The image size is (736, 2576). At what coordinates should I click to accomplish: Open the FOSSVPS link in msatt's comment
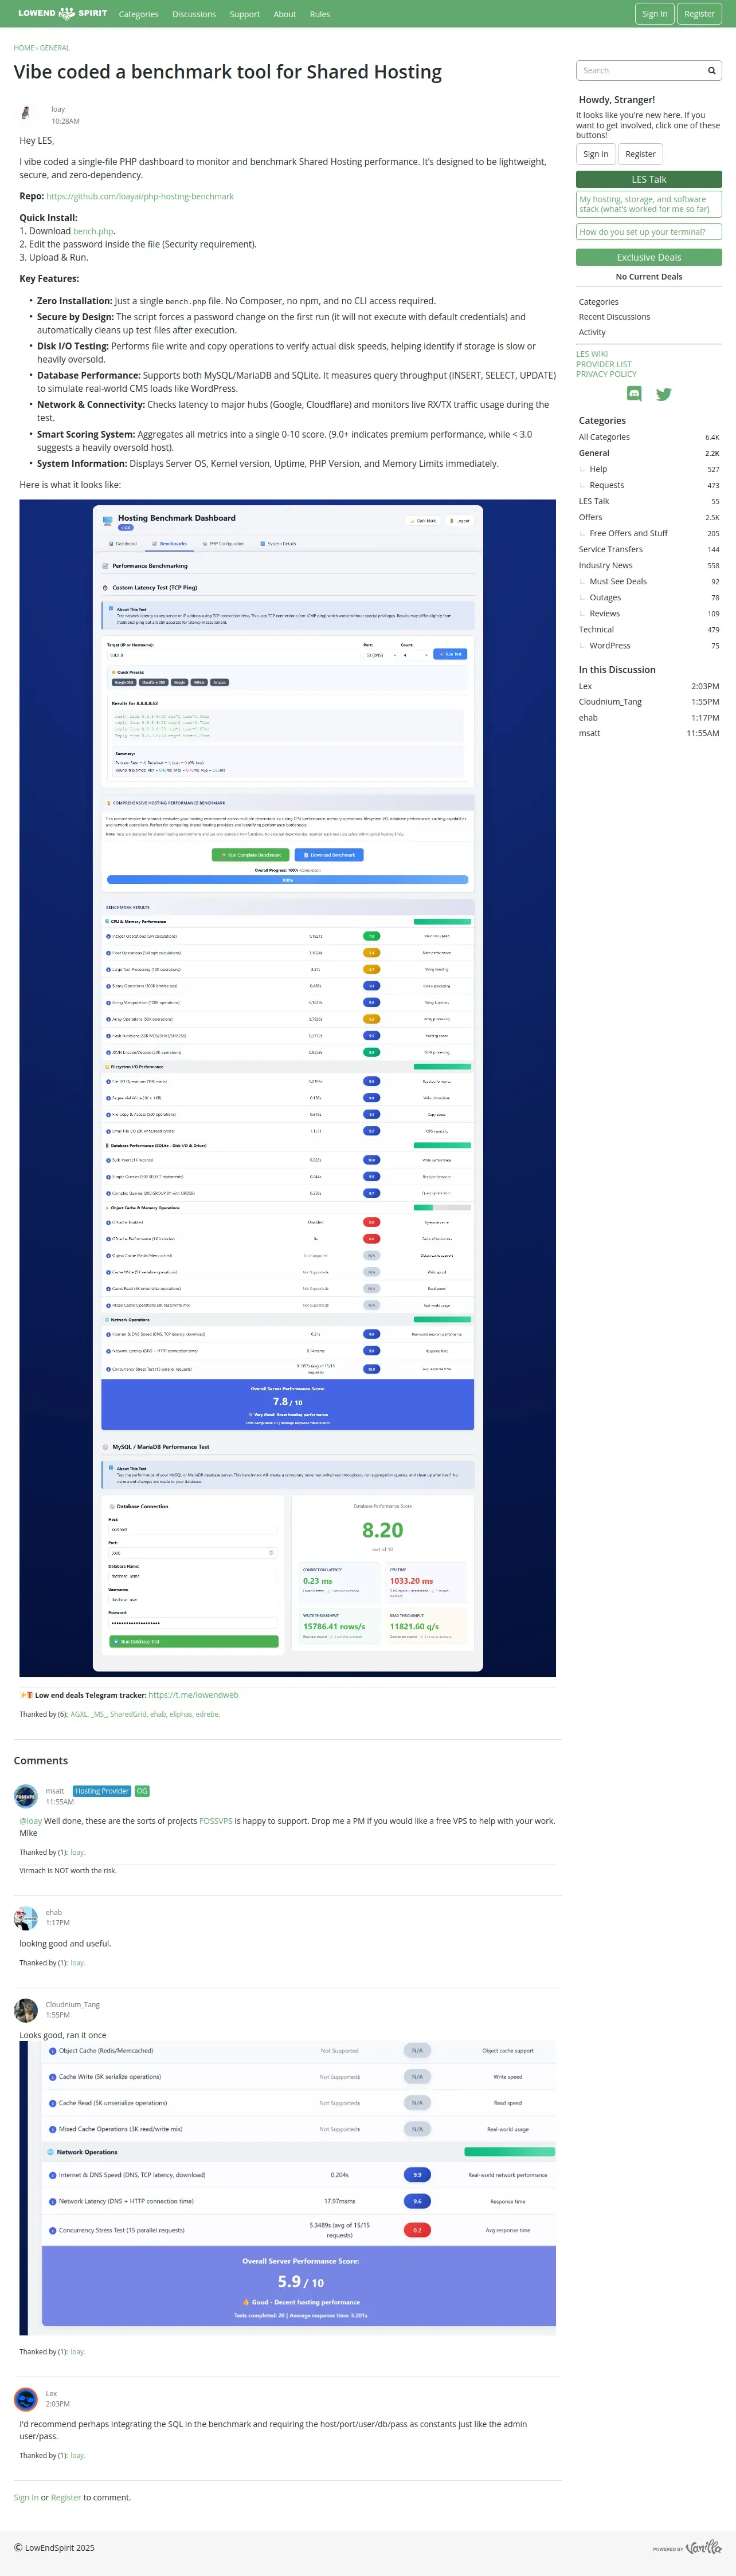(x=215, y=1821)
